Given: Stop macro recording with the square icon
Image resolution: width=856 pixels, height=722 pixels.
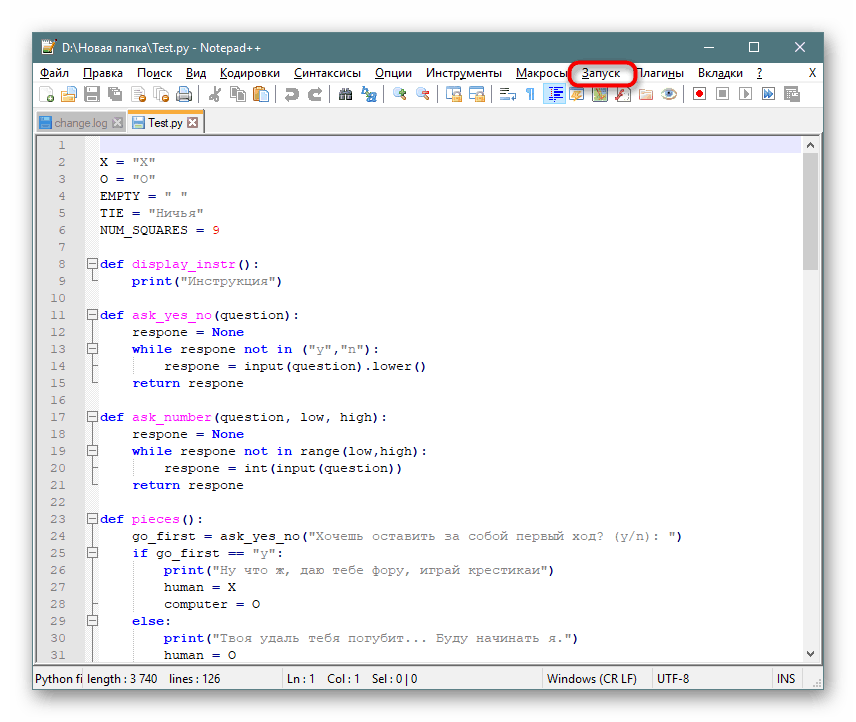Looking at the screenshot, I should (722, 94).
